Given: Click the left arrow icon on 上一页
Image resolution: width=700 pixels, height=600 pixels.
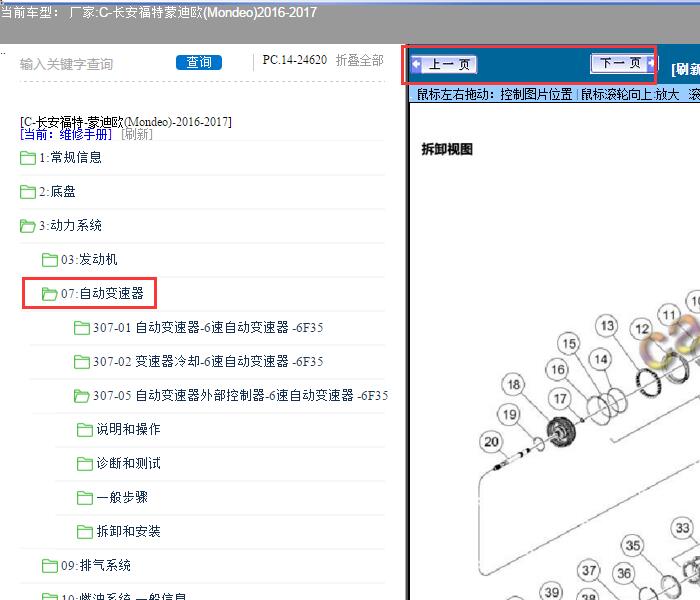Looking at the screenshot, I should tap(417, 64).
